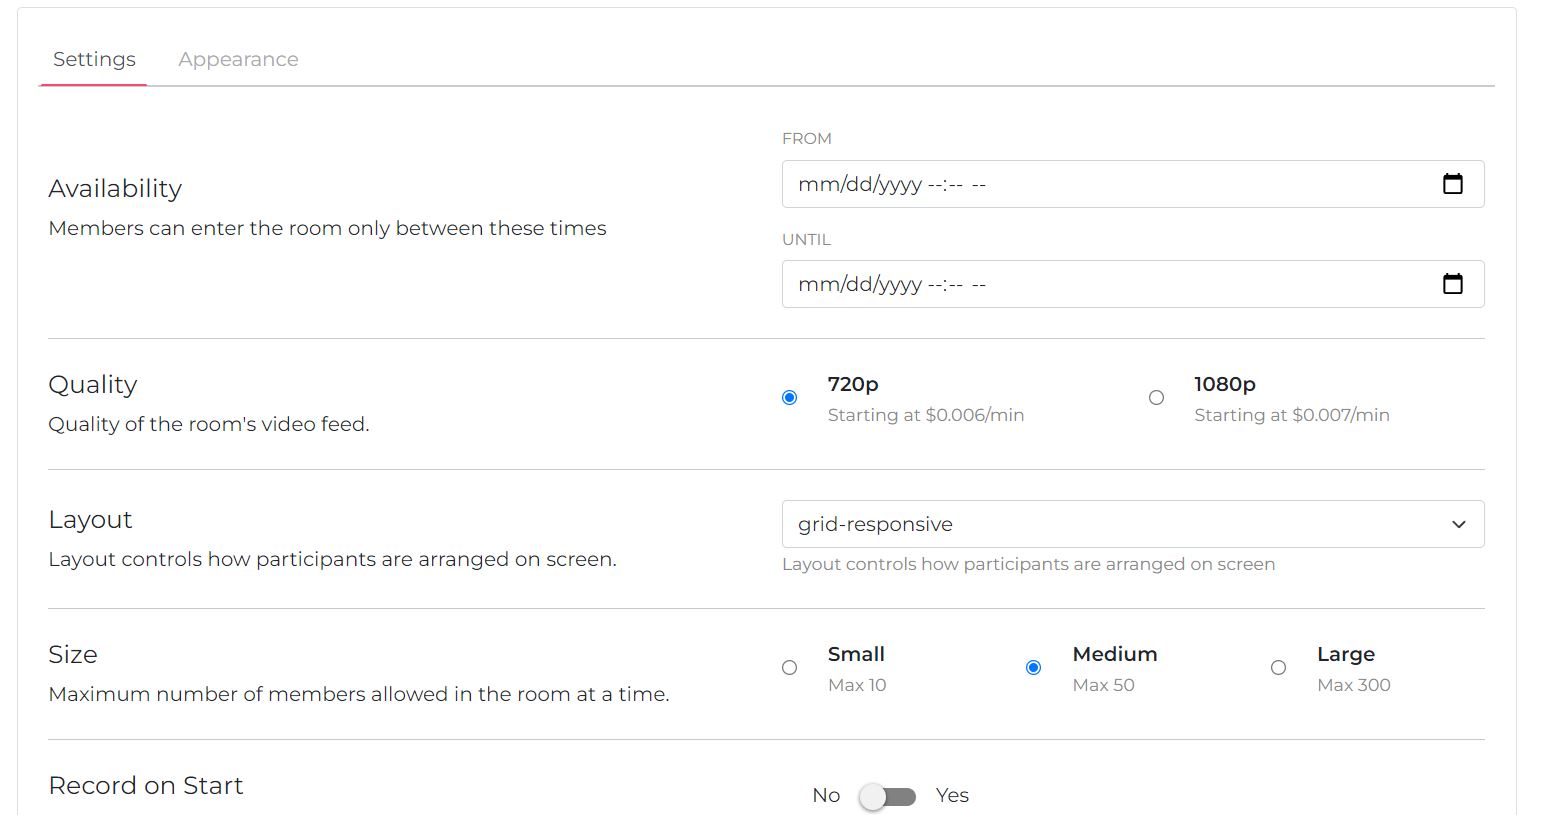Click 'Quality of the room's video feed.' text
The width and height of the screenshot is (1541, 815).
[209, 424]
